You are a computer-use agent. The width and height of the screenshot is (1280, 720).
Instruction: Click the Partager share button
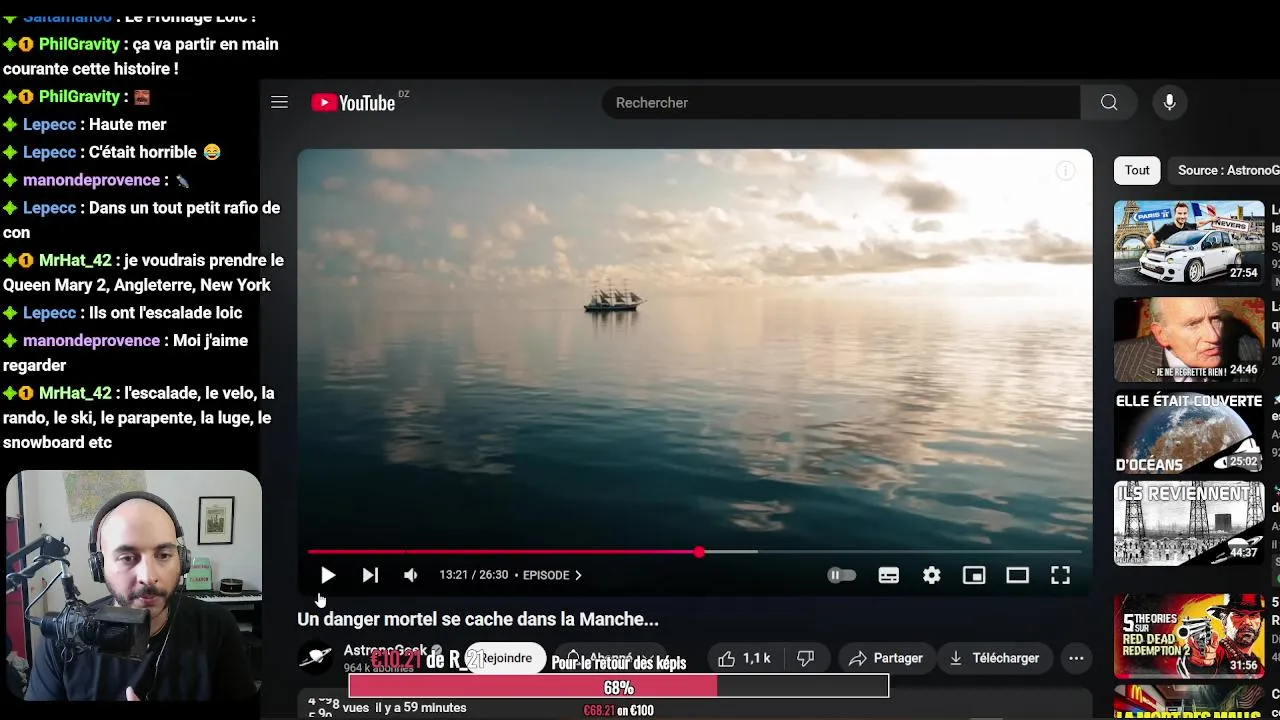pos(886,658)
